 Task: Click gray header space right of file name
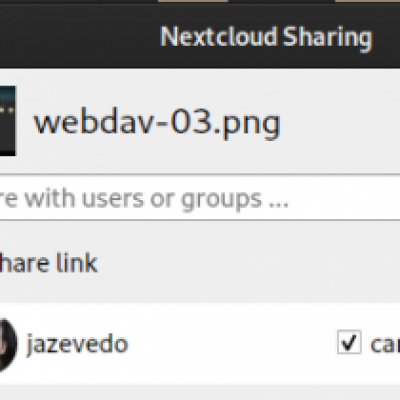pos(340,122)
